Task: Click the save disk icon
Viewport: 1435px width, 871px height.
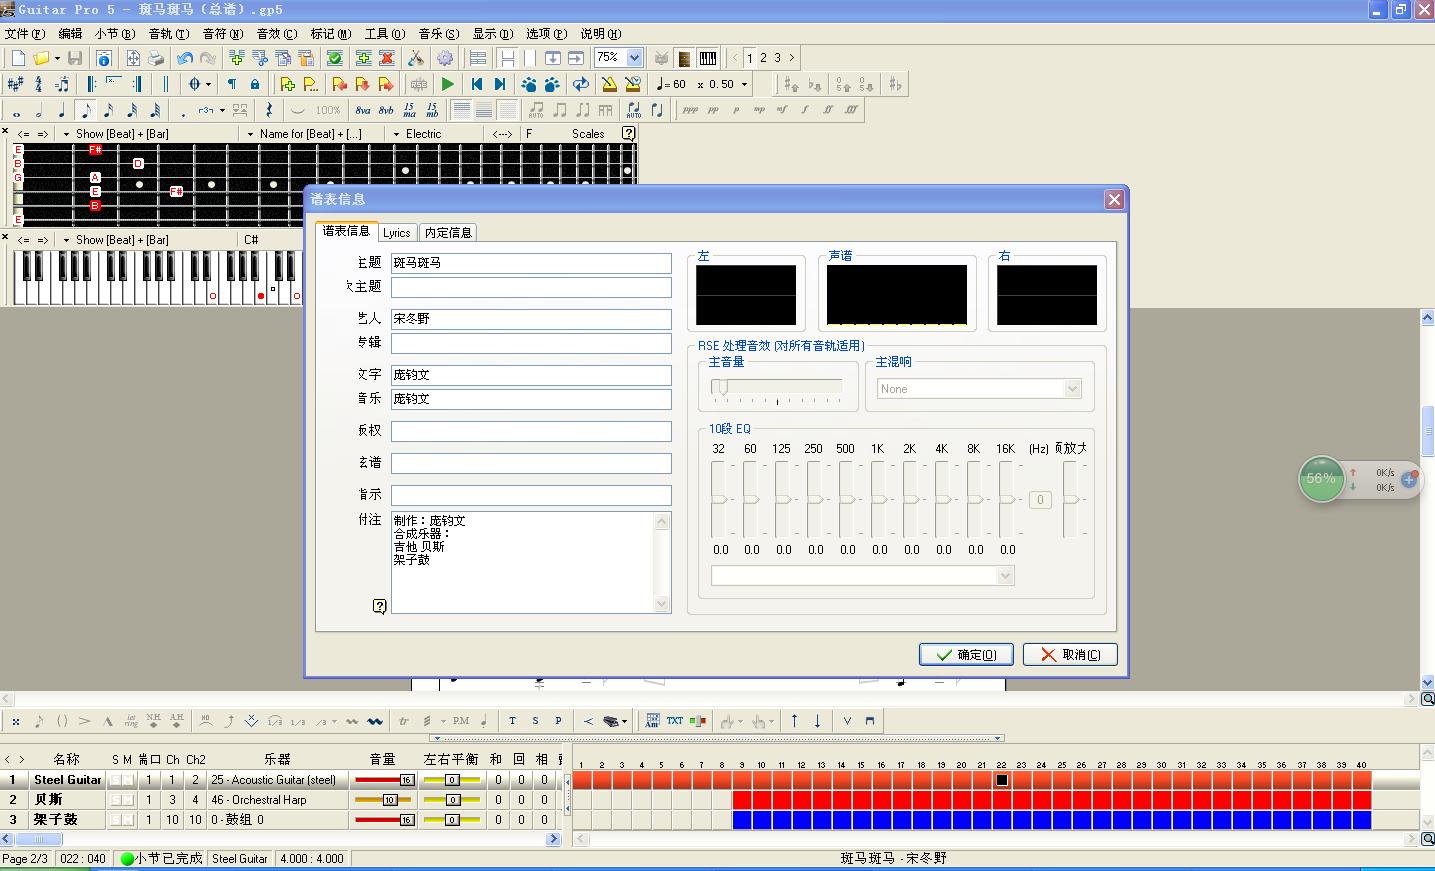Action: coord(75,58)
